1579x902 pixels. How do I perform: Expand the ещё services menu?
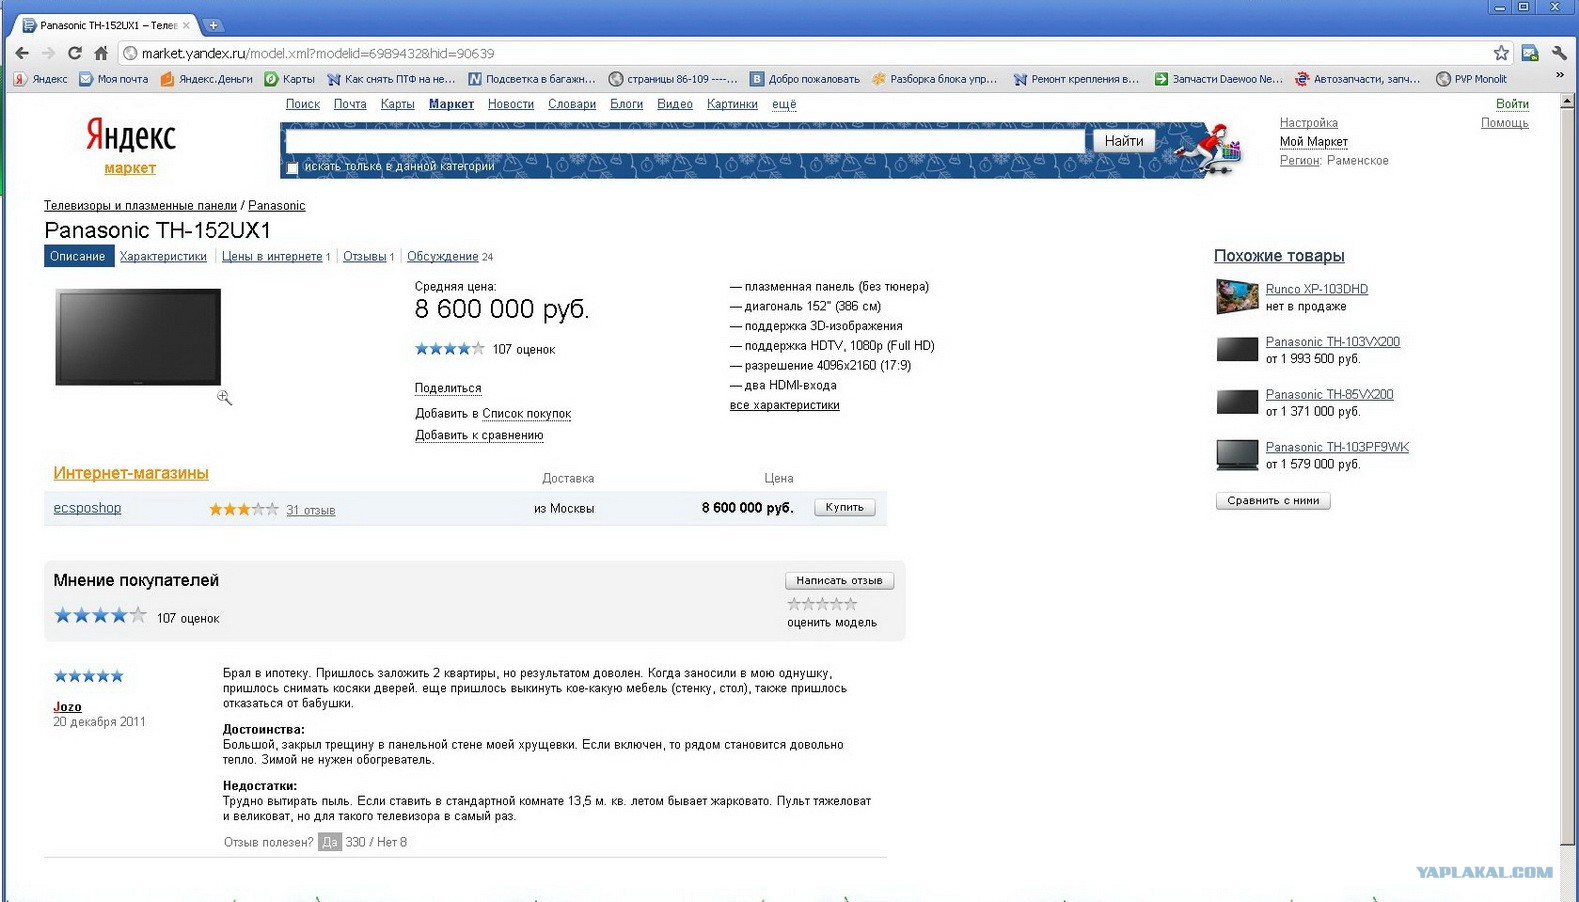pyautogui.click(x=784, y=104)
